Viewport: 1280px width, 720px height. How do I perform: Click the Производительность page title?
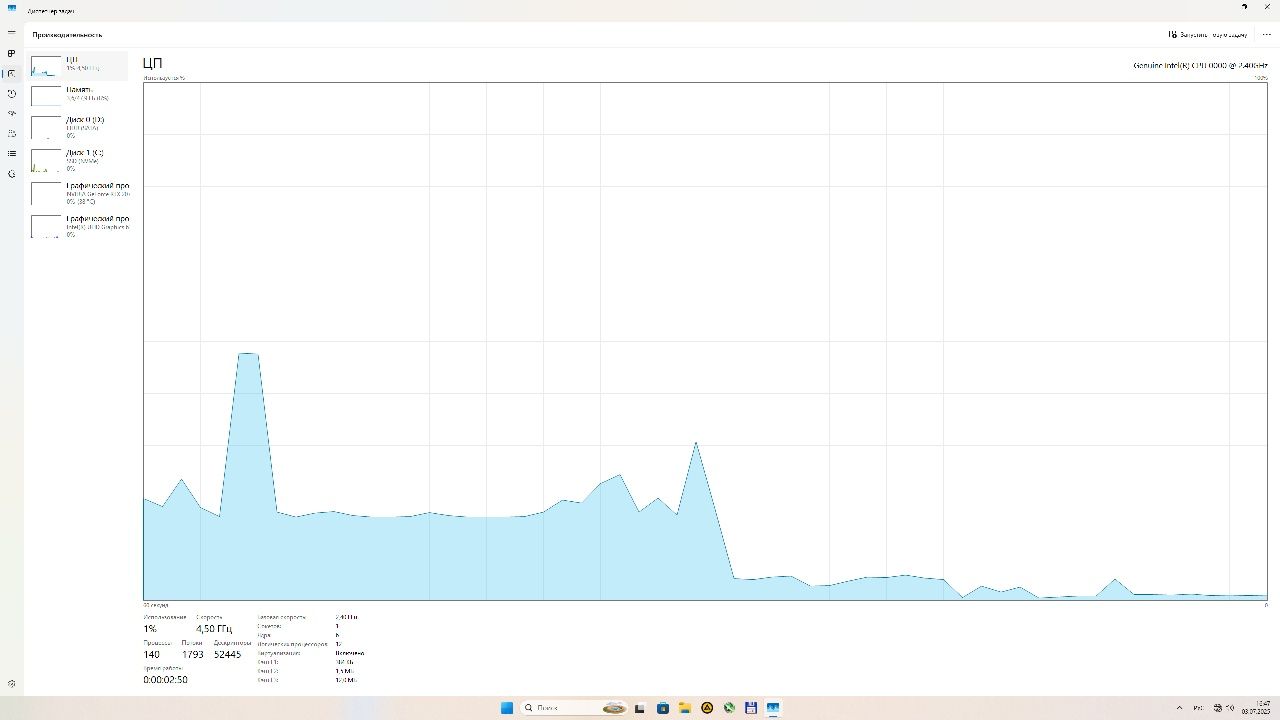67,34
